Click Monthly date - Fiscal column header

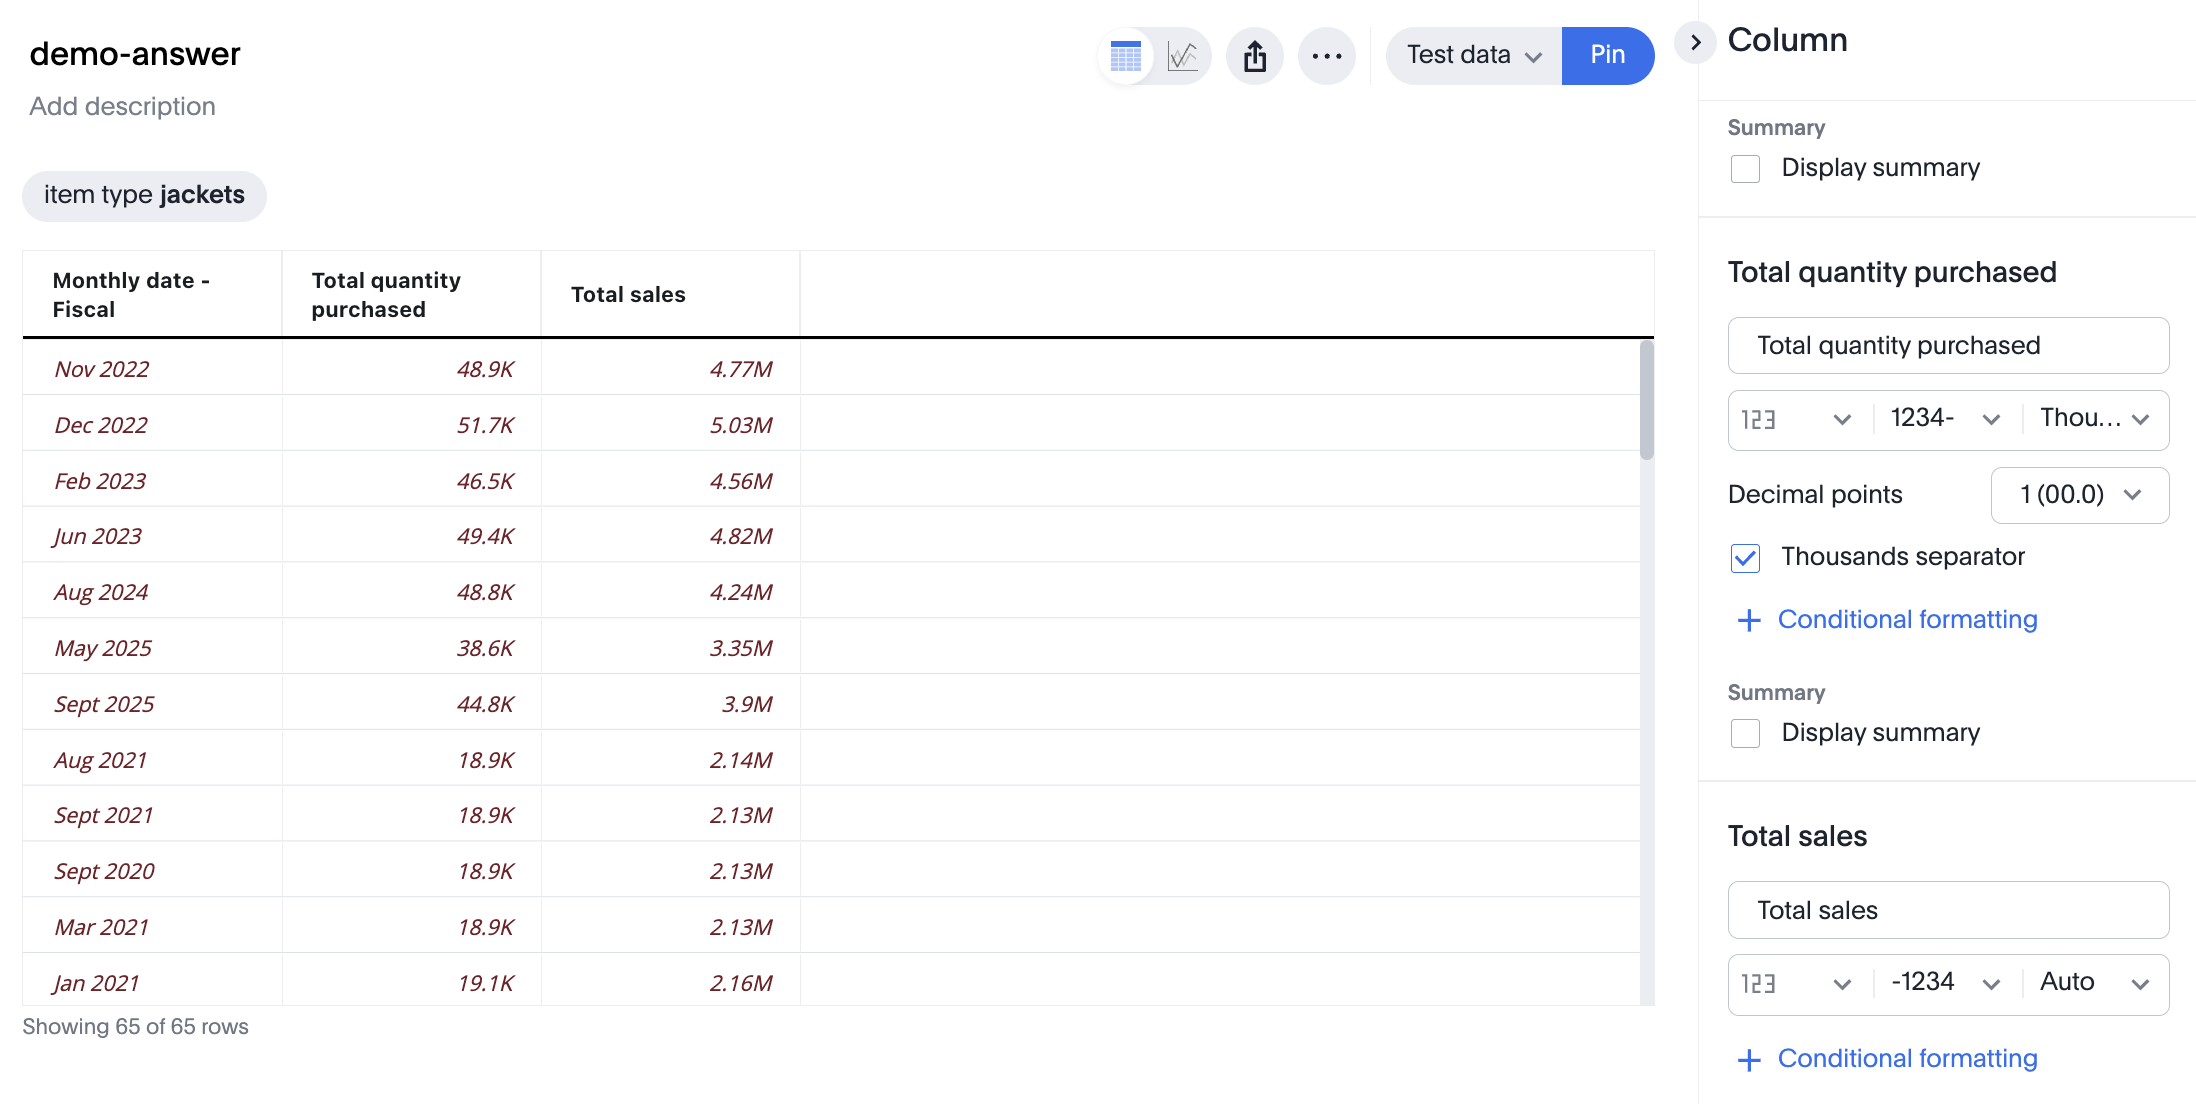click(131, 295)
